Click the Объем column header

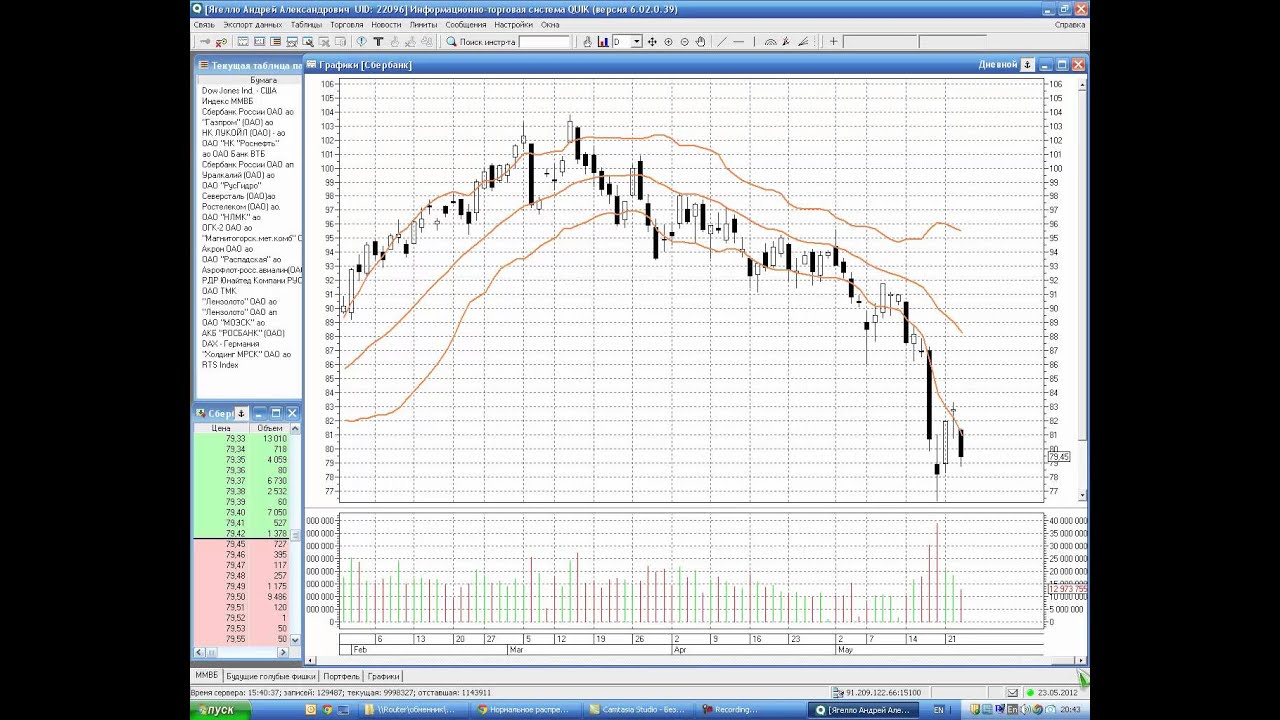pos(269,428)
